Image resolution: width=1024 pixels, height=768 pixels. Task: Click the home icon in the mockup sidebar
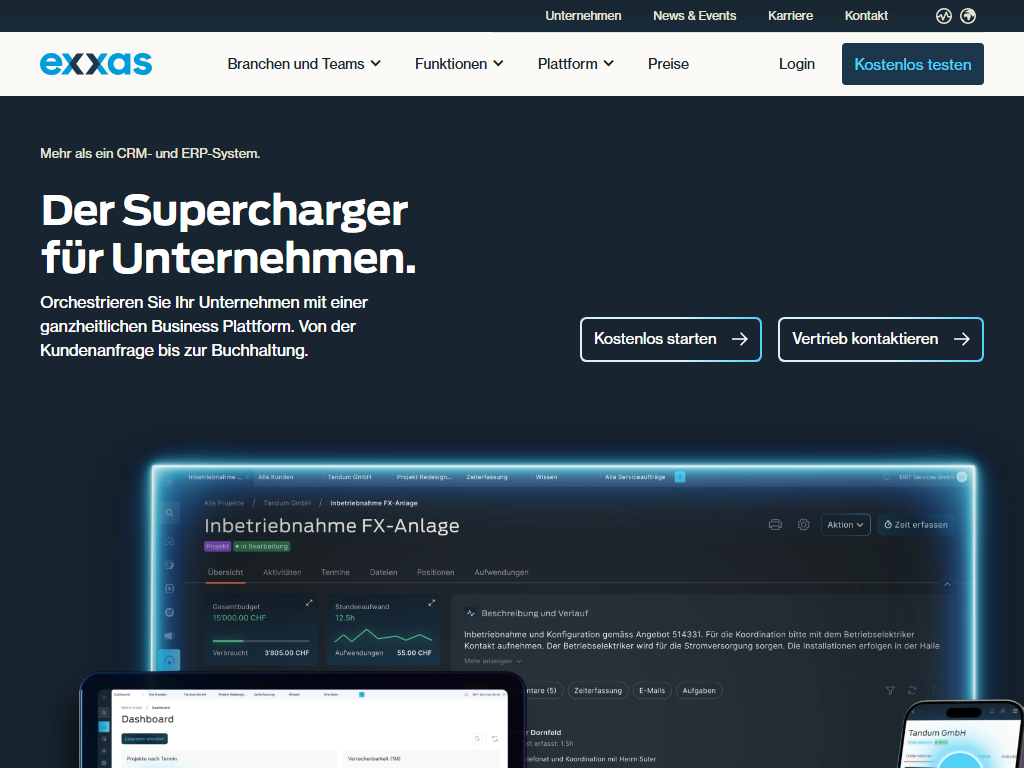[169, 540]
